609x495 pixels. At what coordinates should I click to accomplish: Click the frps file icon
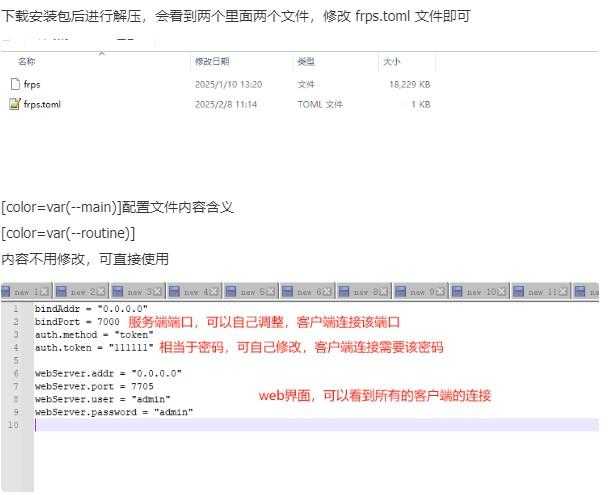point(14,84)
